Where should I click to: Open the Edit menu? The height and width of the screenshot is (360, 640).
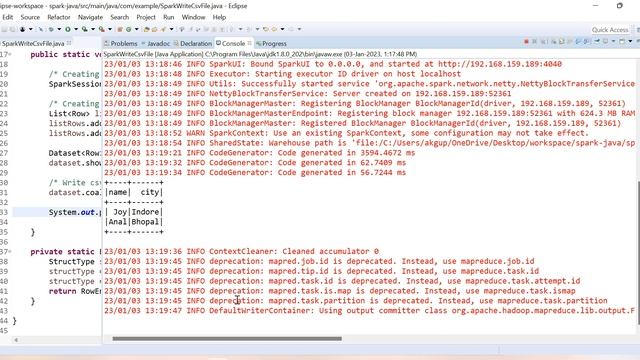pos(7,17)
